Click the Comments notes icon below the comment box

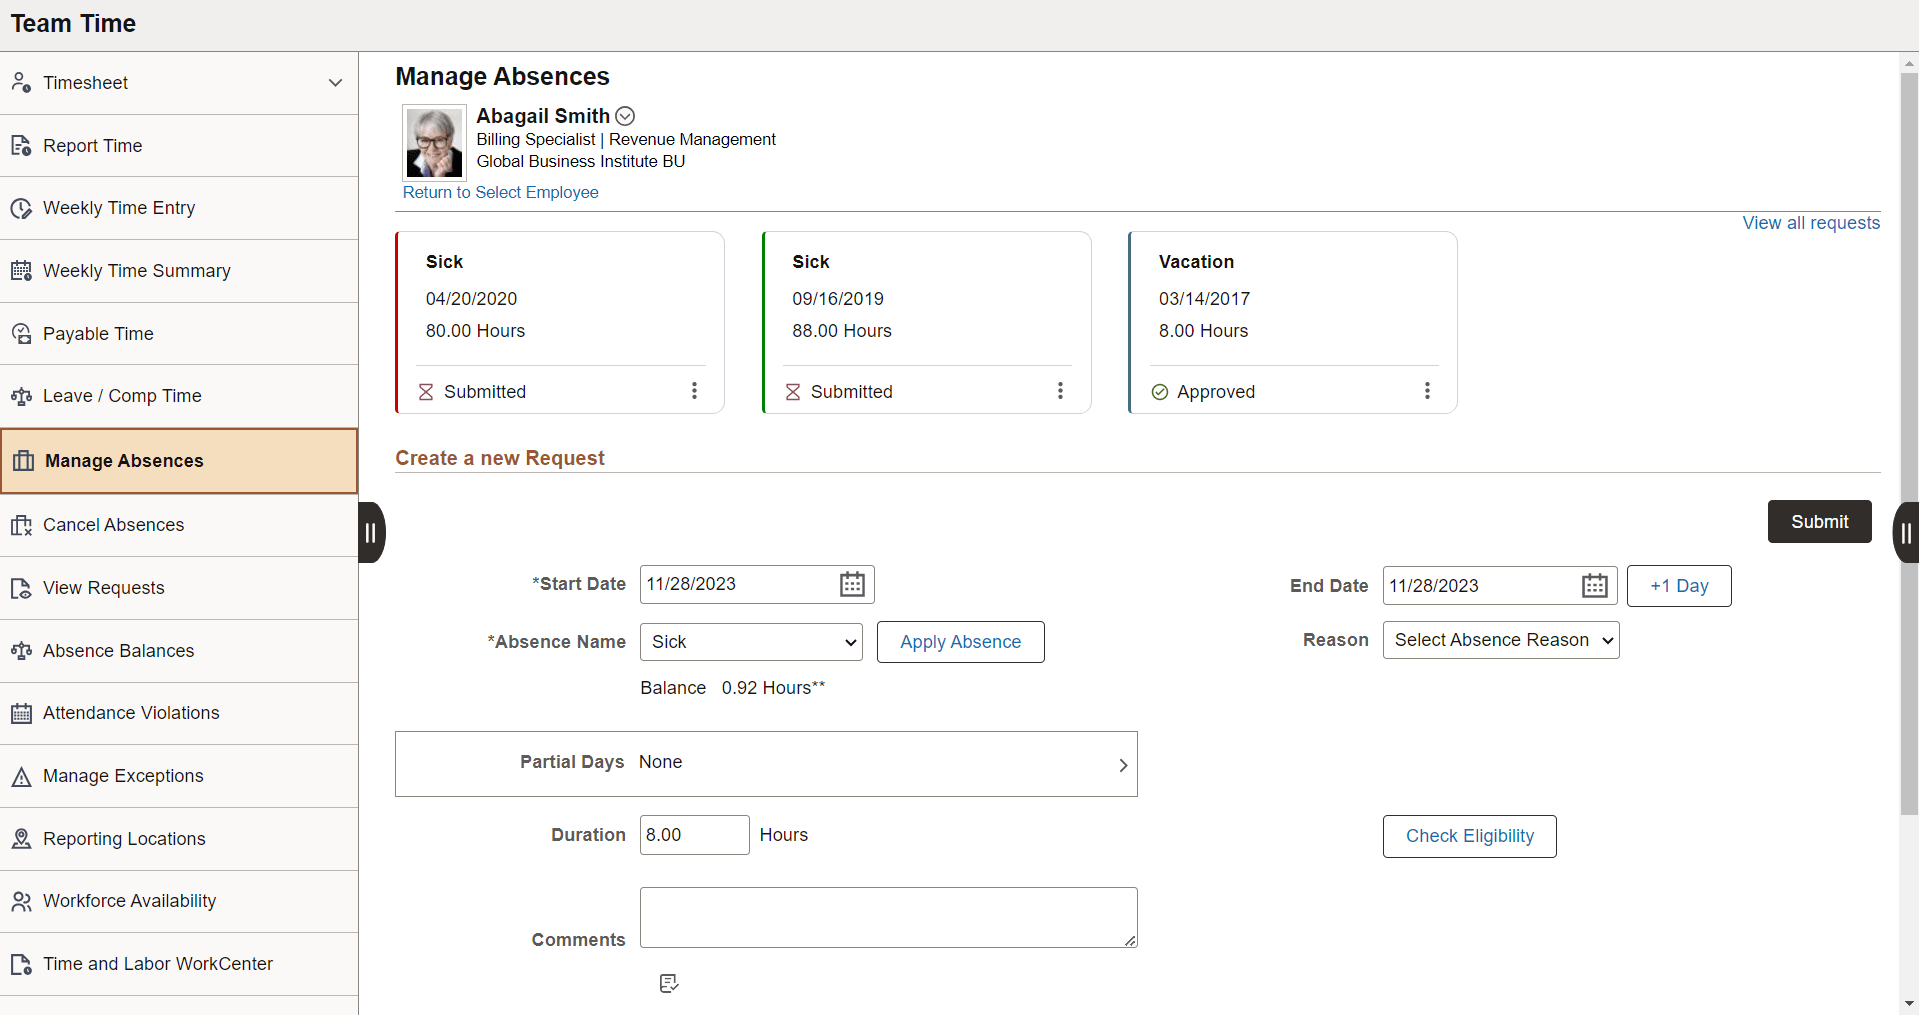coord(668,983)
